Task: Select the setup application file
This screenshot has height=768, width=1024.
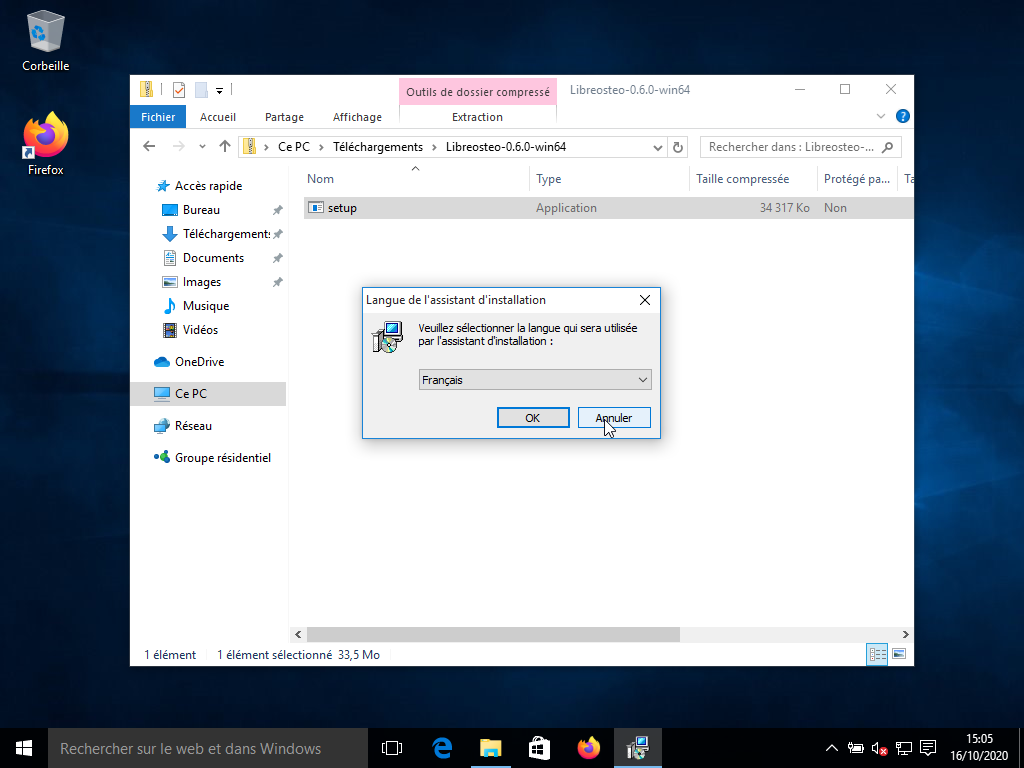Action: (609, 208)
